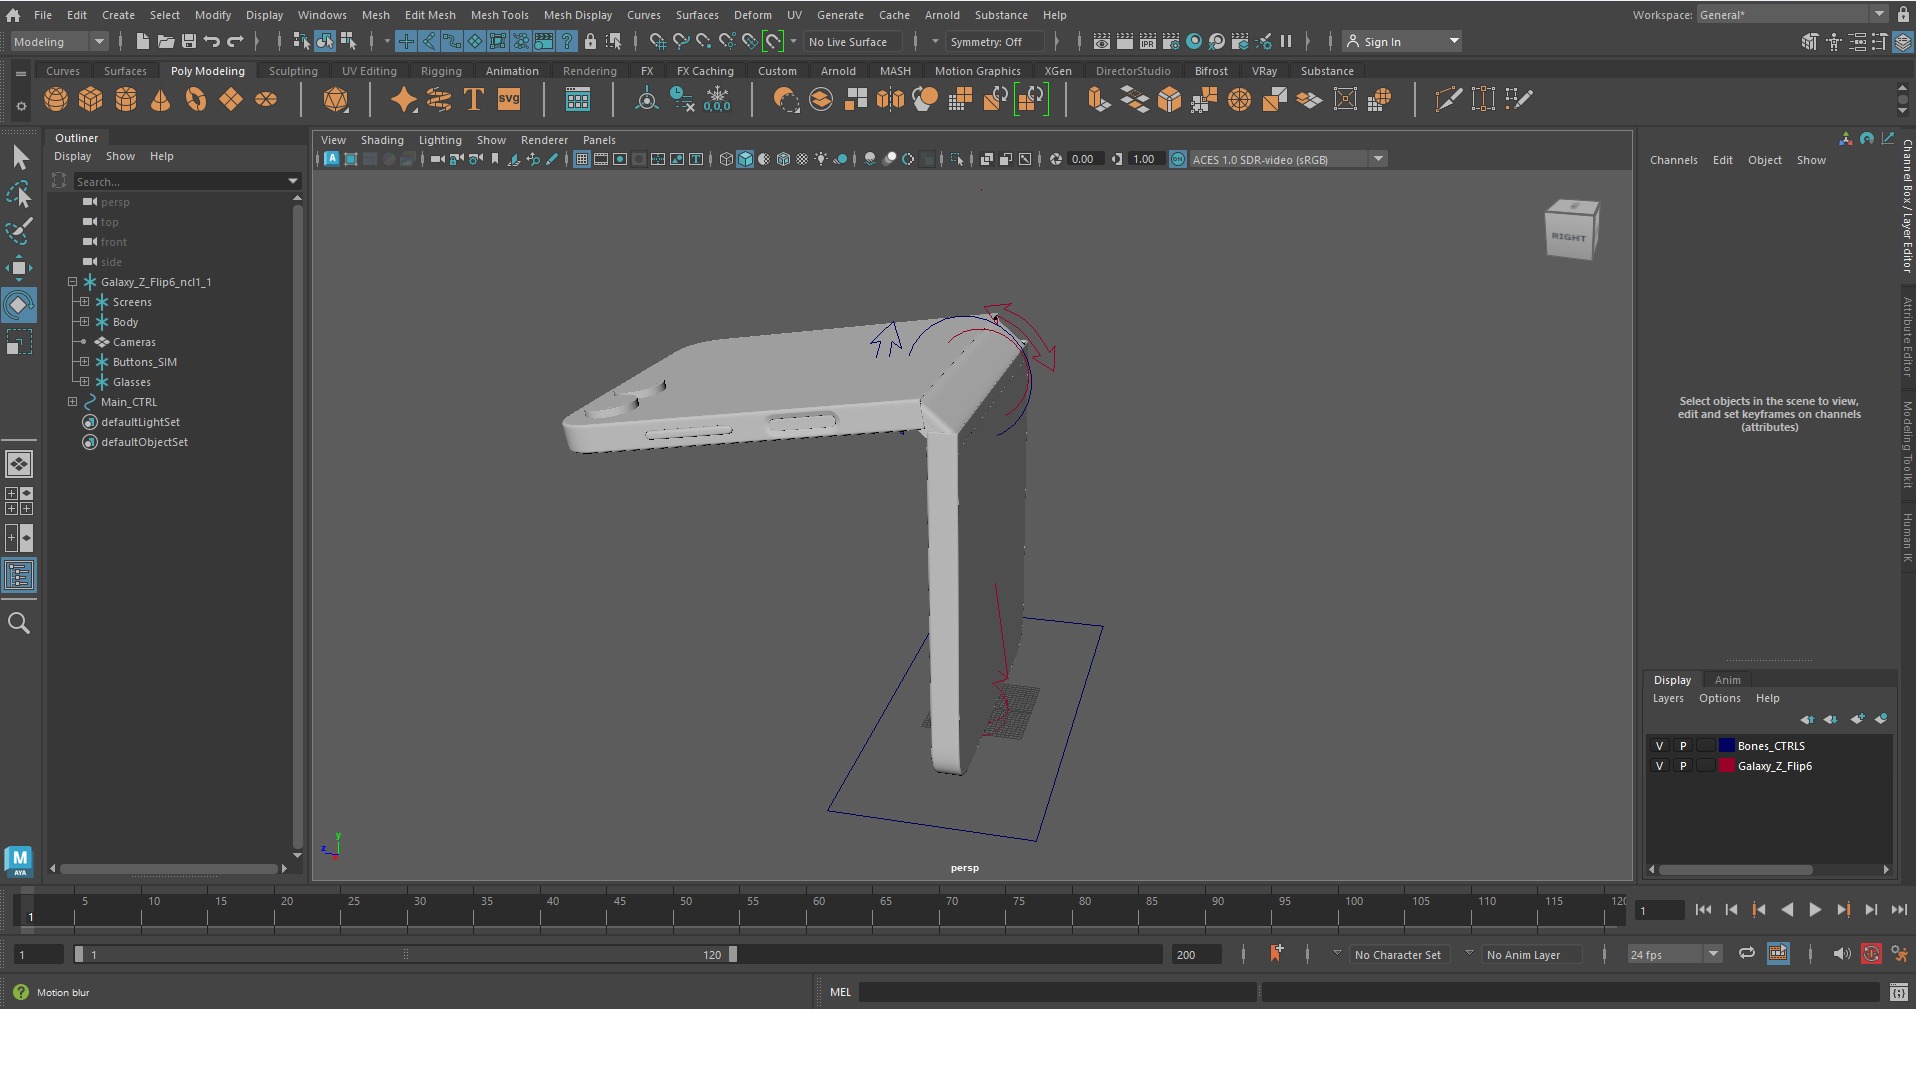Toggle auto keyframe button

coord(1871,955)
